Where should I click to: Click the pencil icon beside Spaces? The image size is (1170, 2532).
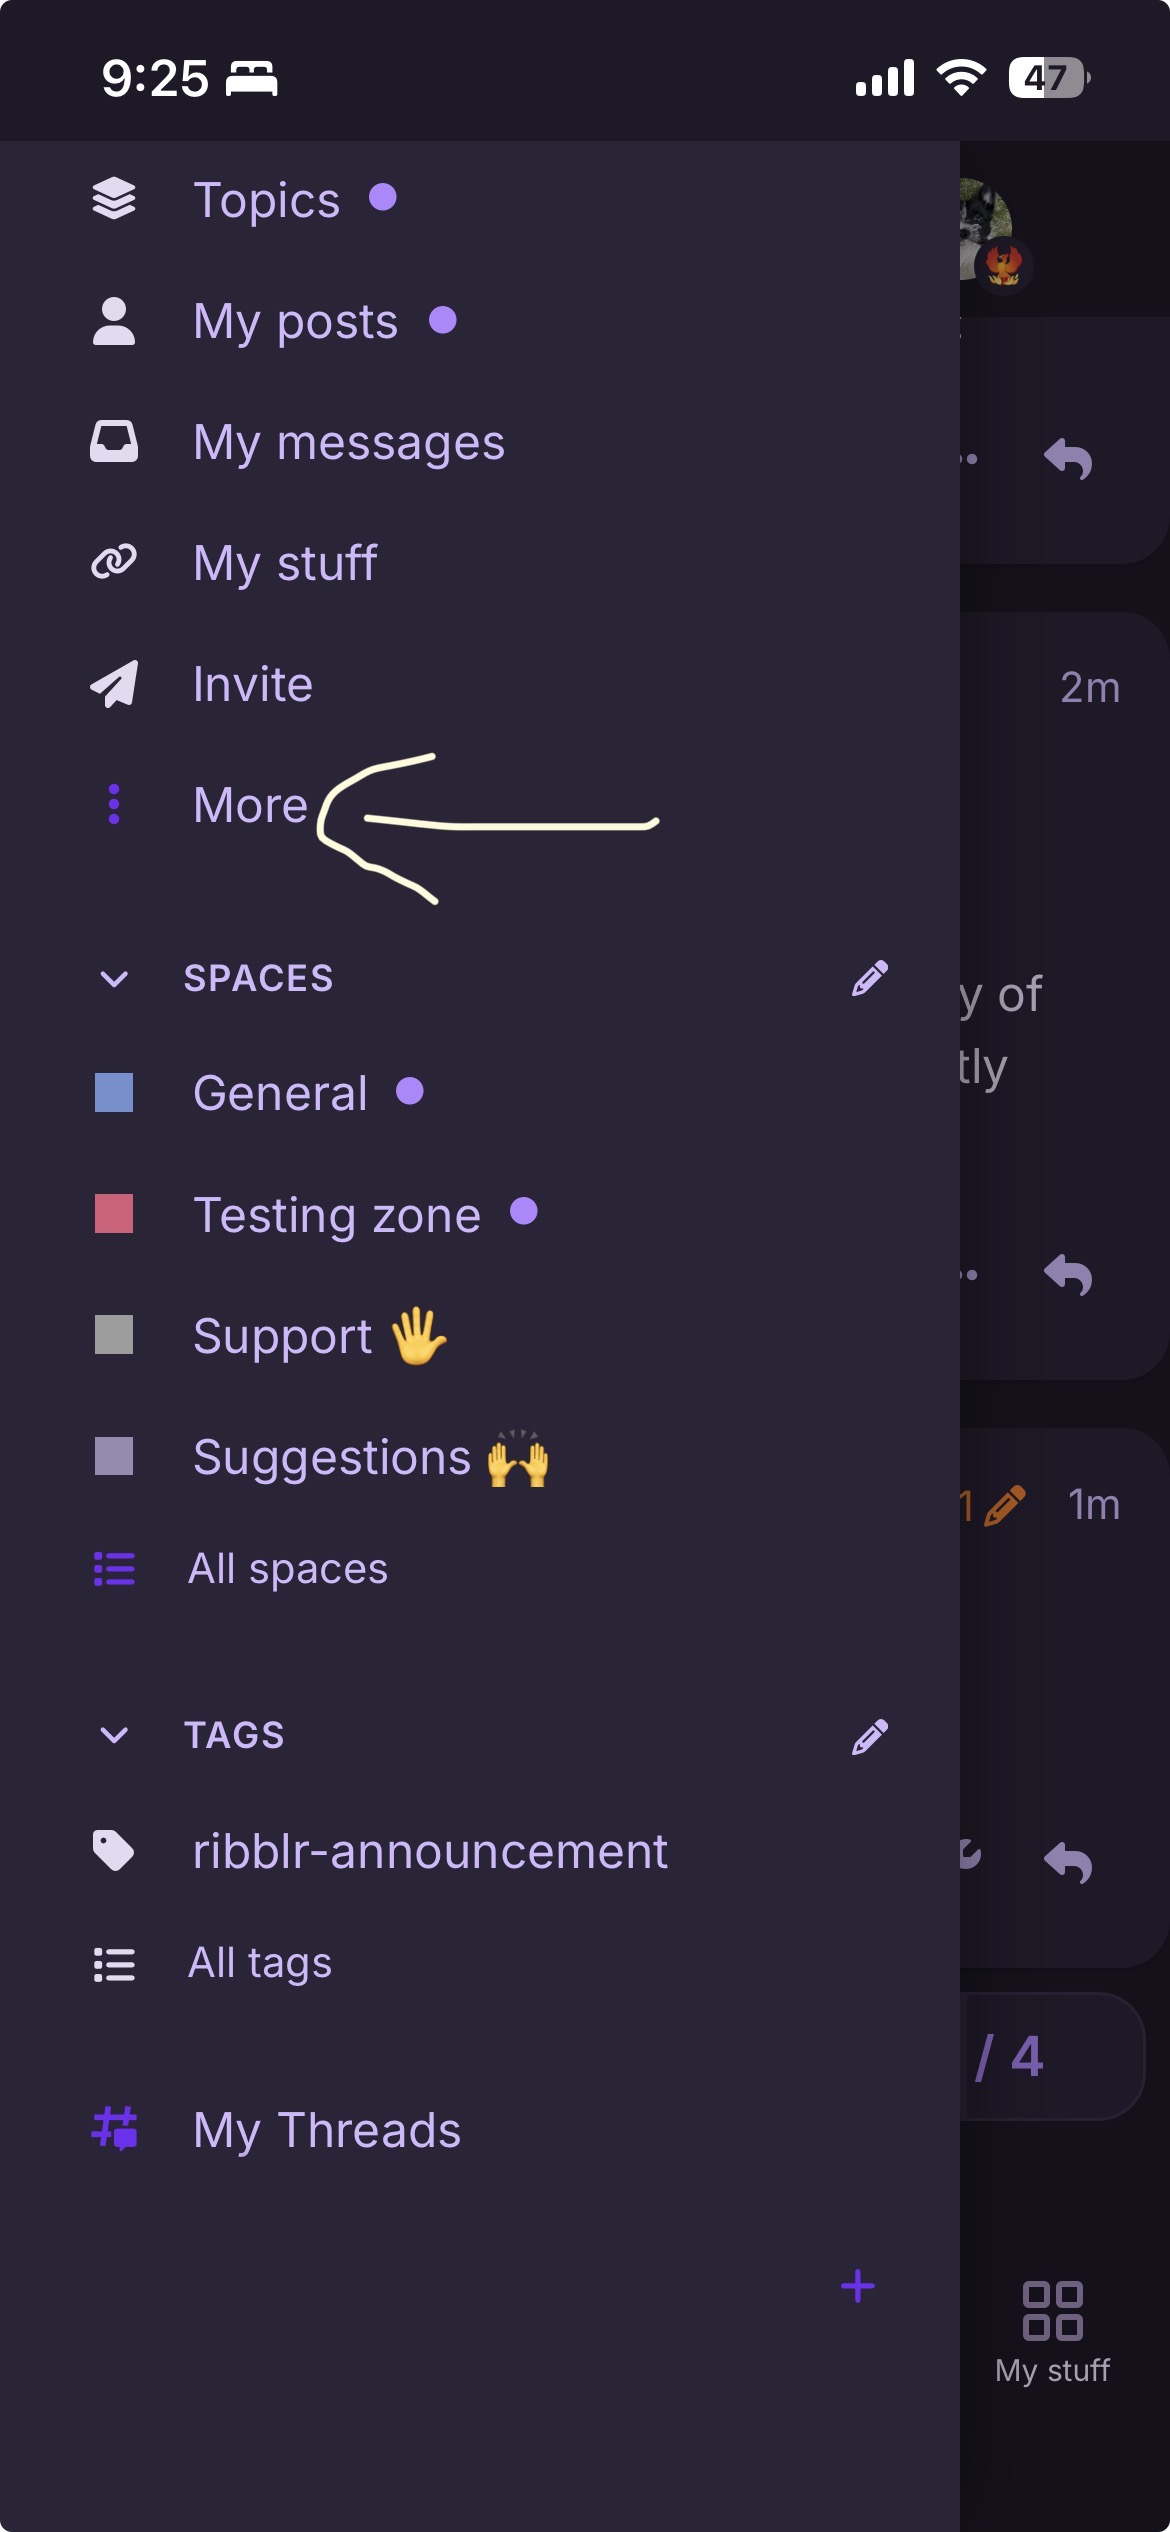coord(869,978)
